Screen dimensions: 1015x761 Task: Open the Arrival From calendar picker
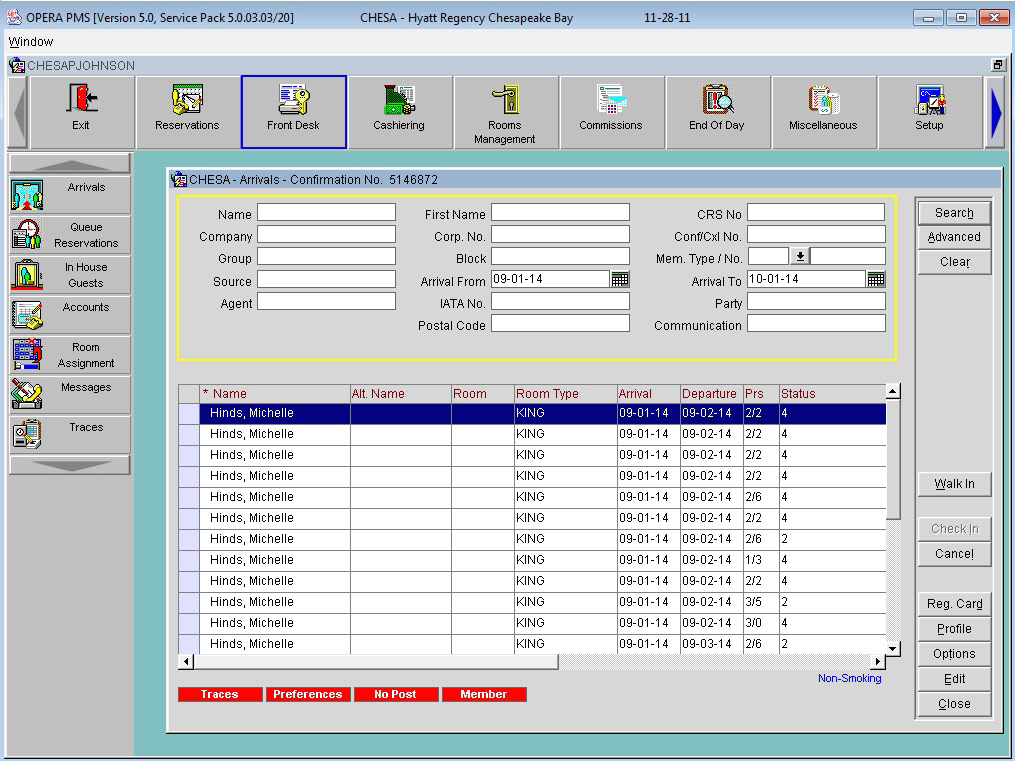click(x=620, y=280)
